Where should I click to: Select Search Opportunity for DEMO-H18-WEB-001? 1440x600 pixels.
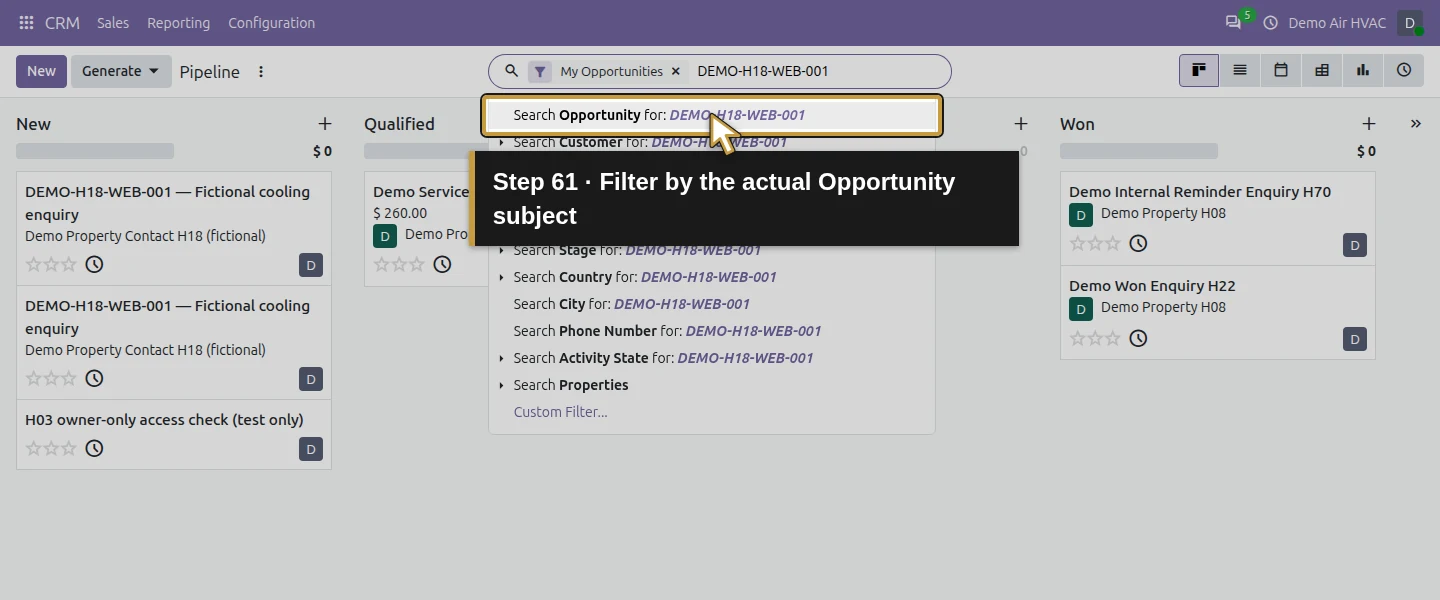712,115
